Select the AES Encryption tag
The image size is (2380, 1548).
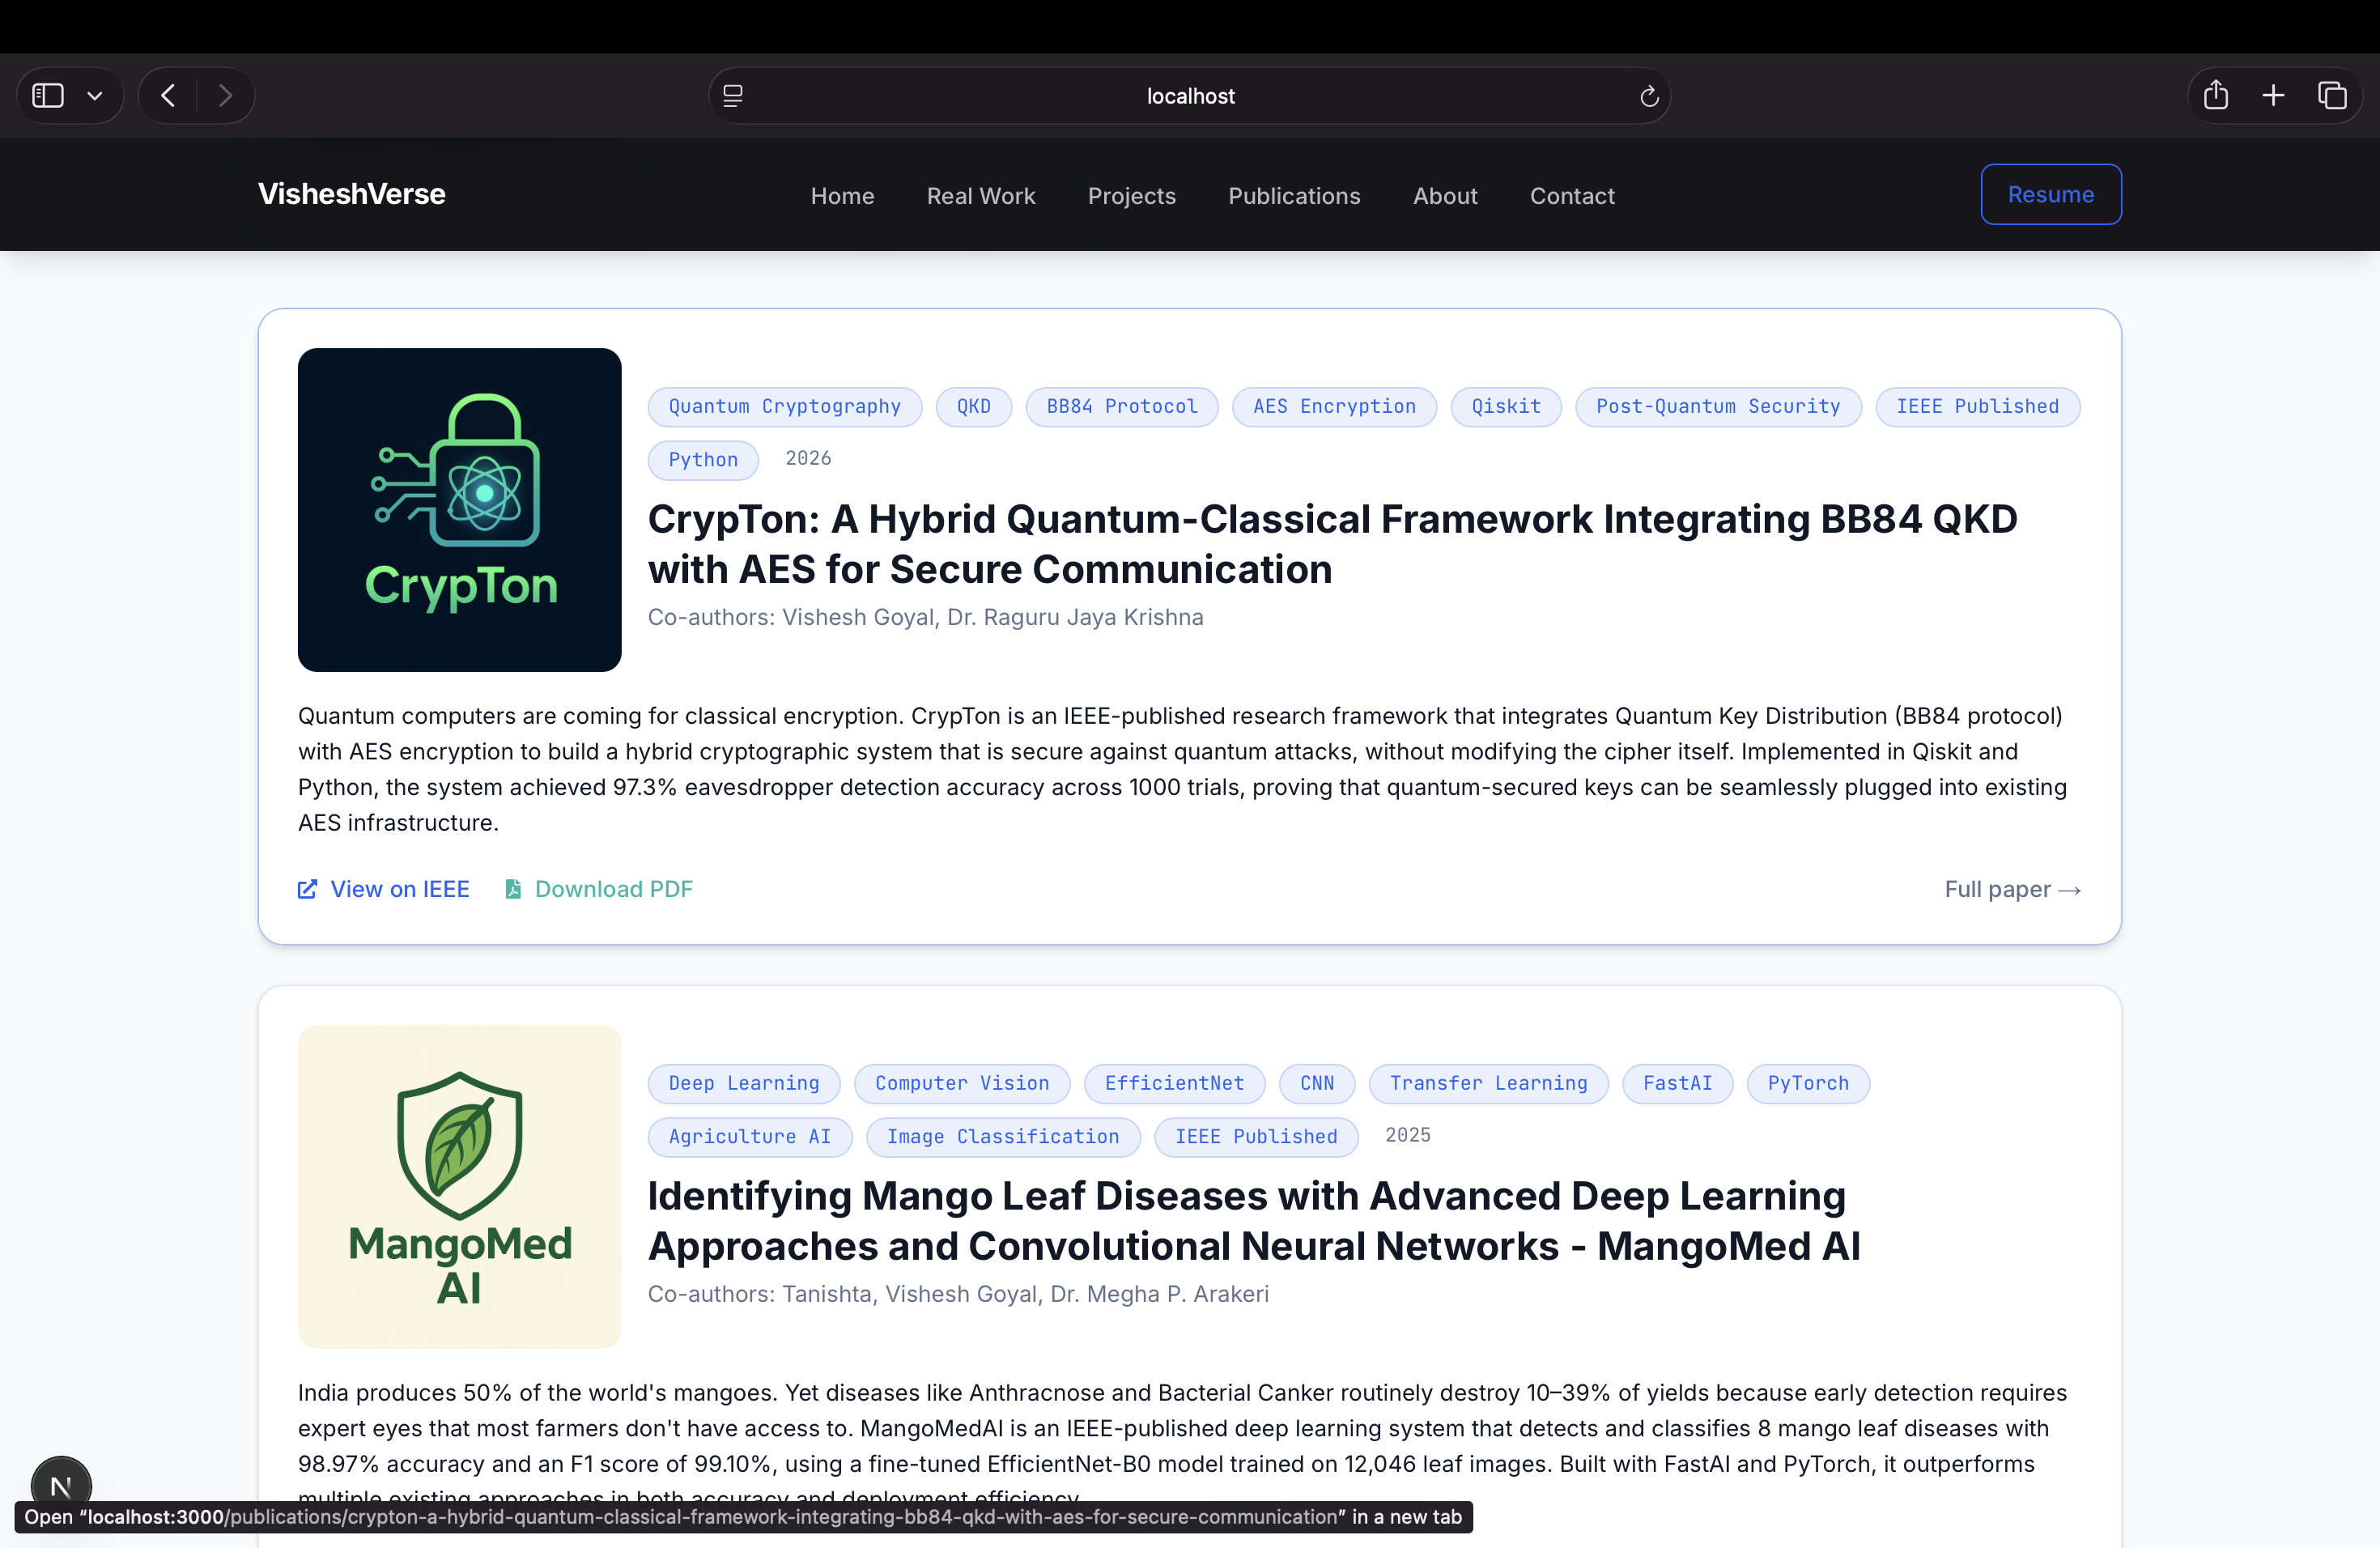pos(1334,407)
